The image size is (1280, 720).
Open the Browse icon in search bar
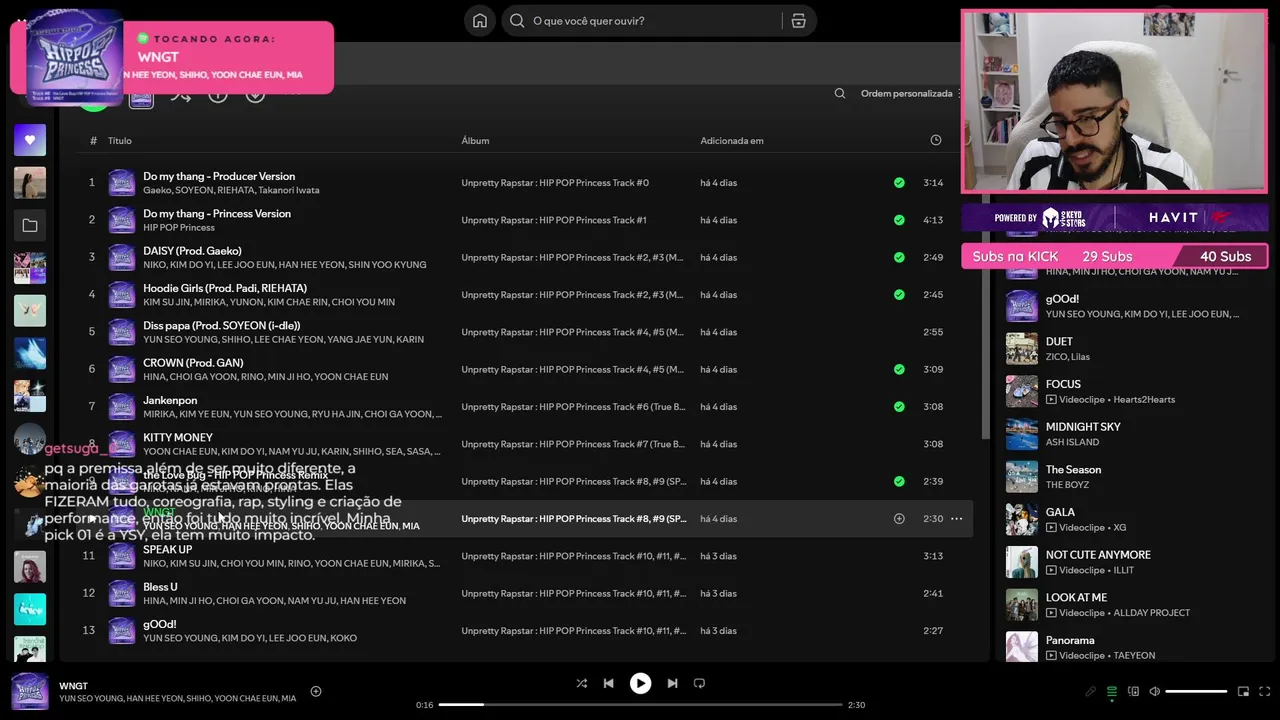[x=798, y=21]
